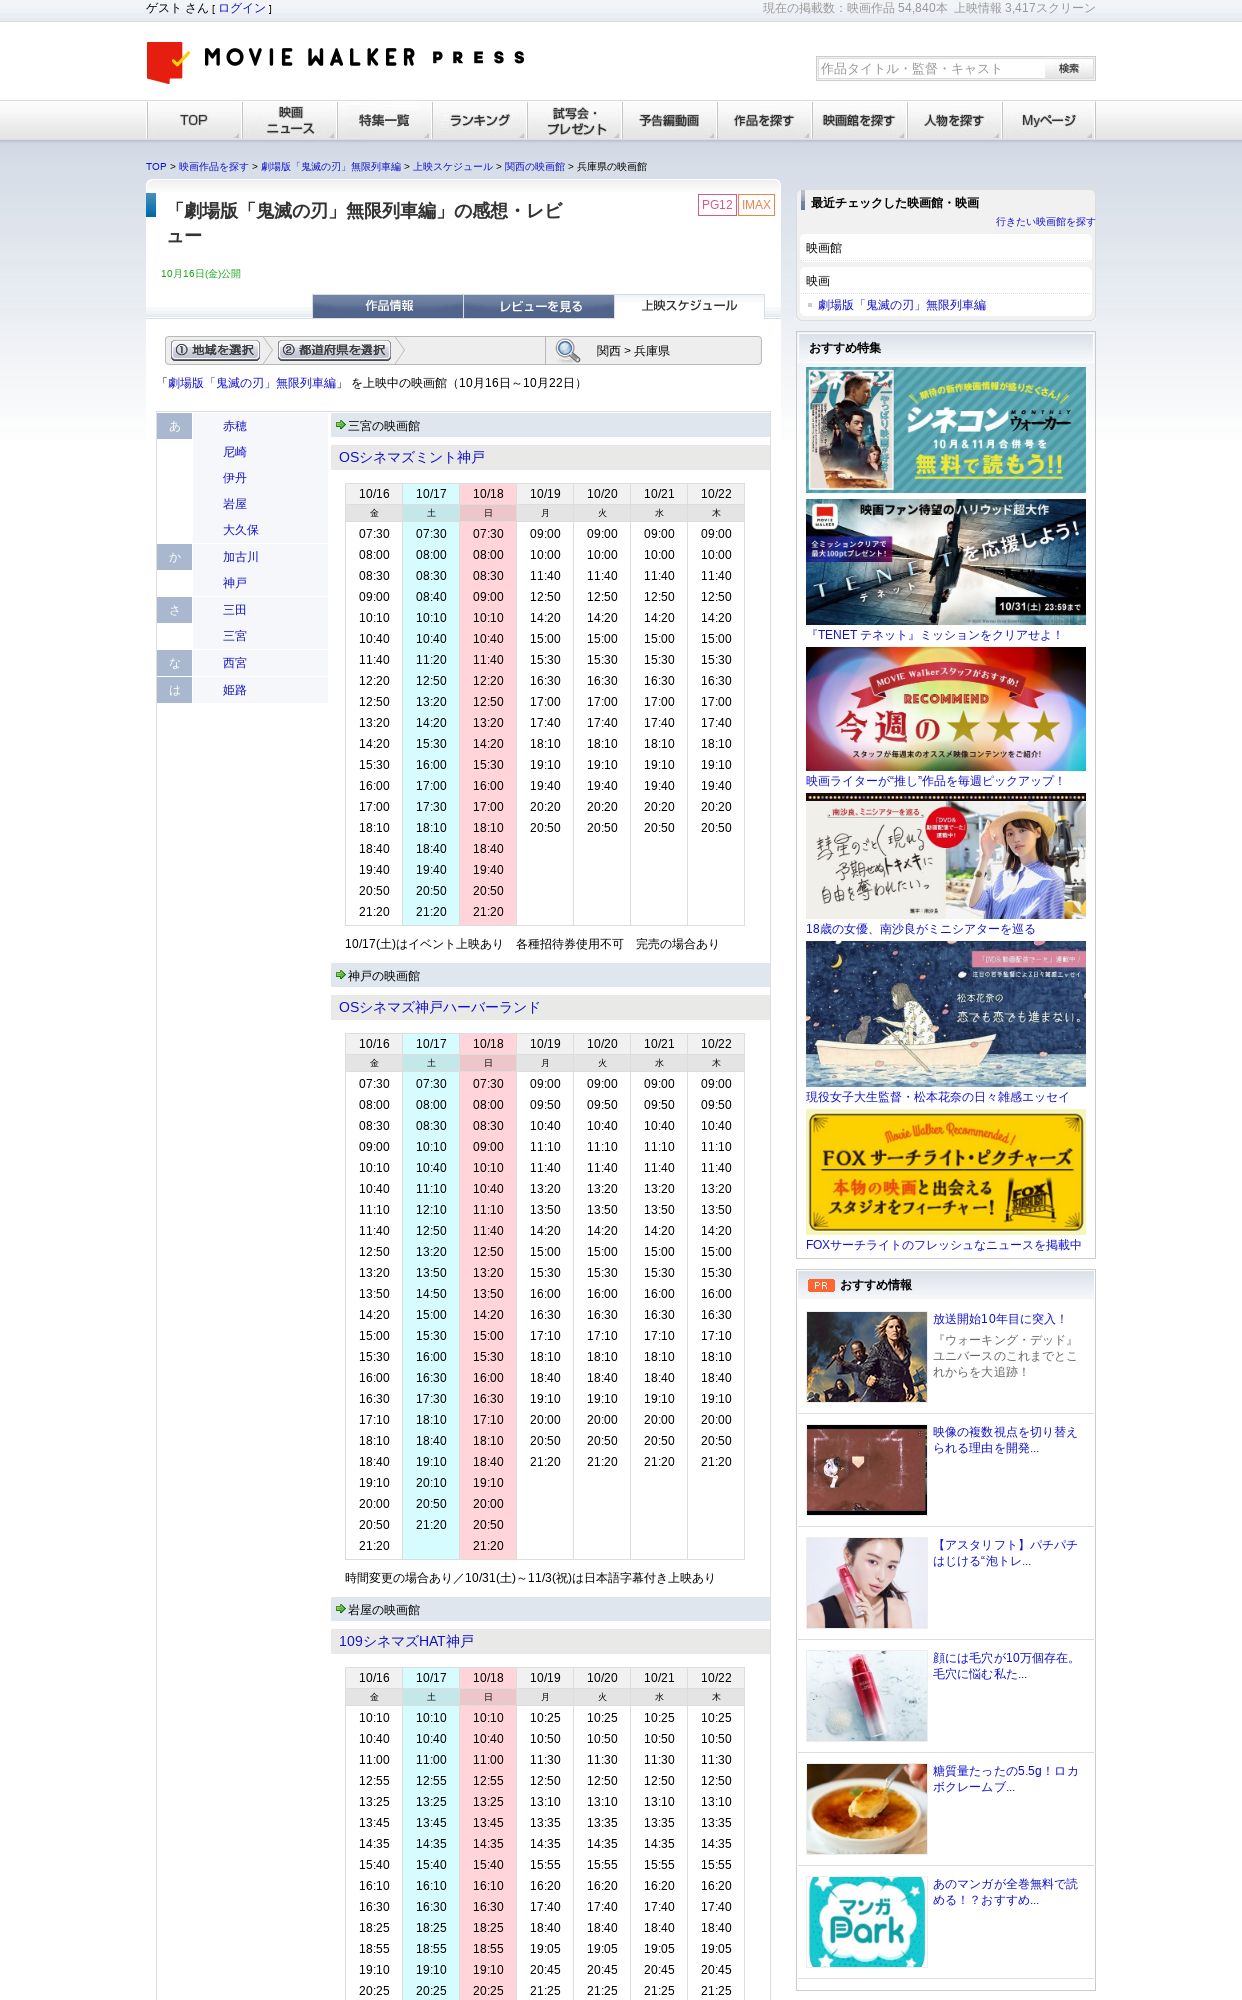Open the シネコンウォーカー banner image
This screenshot has height=2000, width=1242.
946,429
